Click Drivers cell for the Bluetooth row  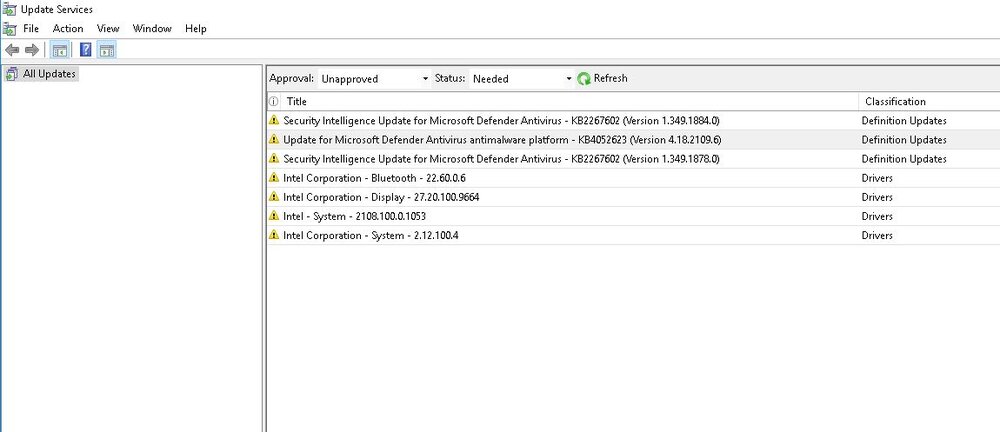[877, 178]
